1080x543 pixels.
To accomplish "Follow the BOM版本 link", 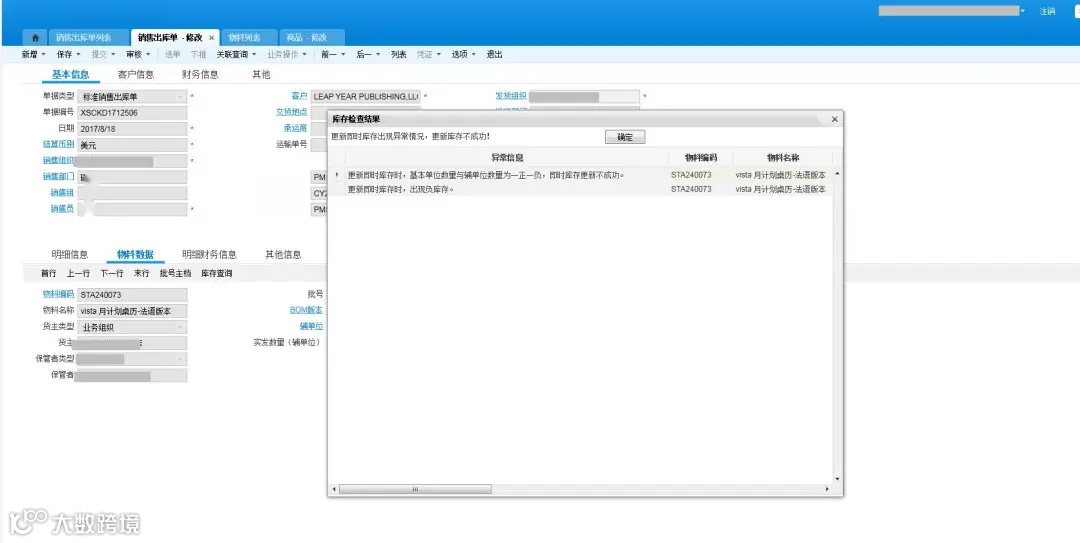I will (x=307, y=310).
